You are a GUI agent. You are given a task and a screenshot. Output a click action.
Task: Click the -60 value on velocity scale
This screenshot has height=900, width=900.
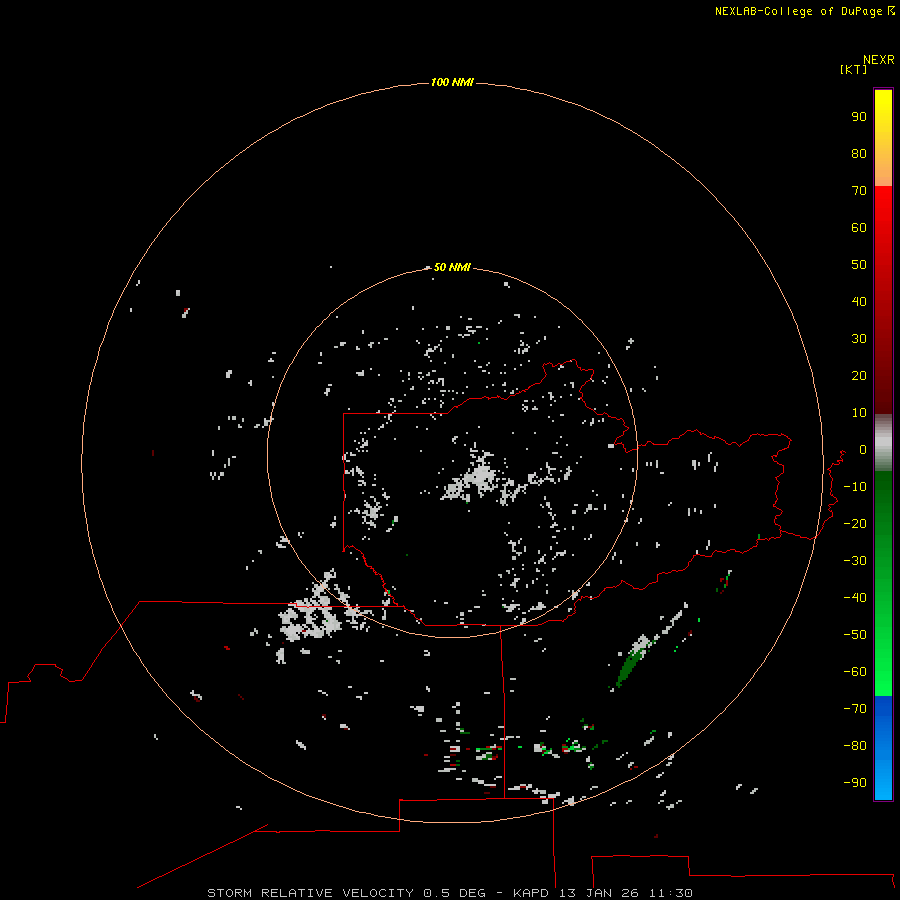pos(855,672)
